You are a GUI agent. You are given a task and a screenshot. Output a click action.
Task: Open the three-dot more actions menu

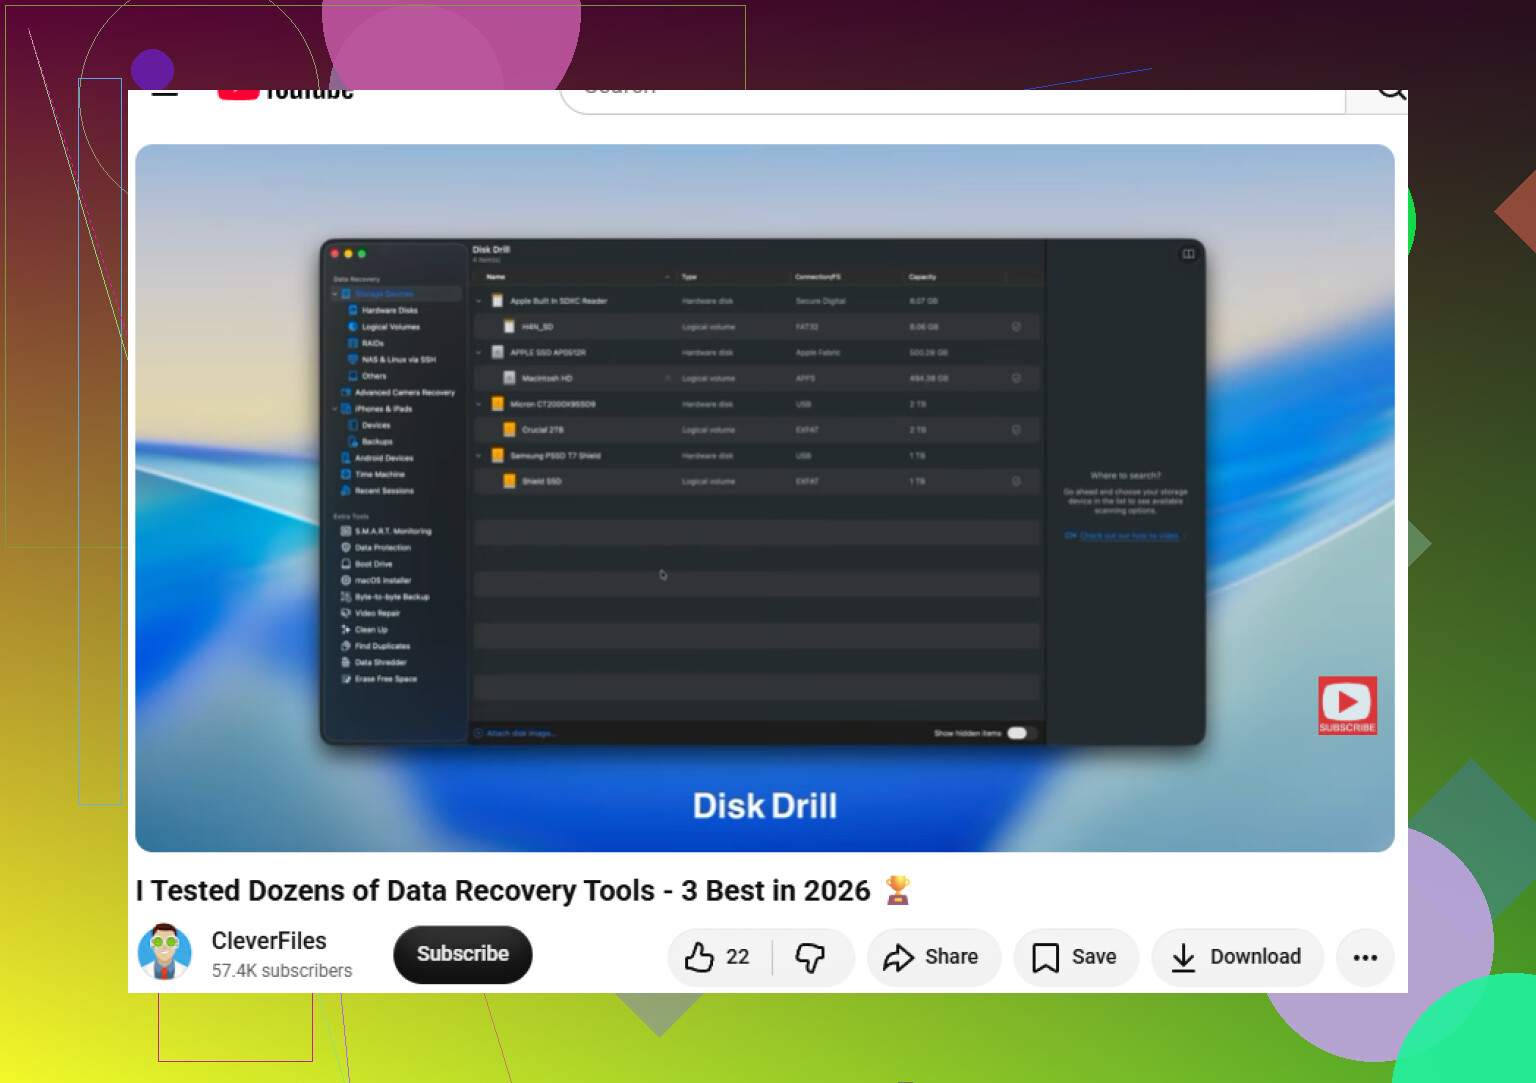pyautogui.click(x=1365, y=957)
